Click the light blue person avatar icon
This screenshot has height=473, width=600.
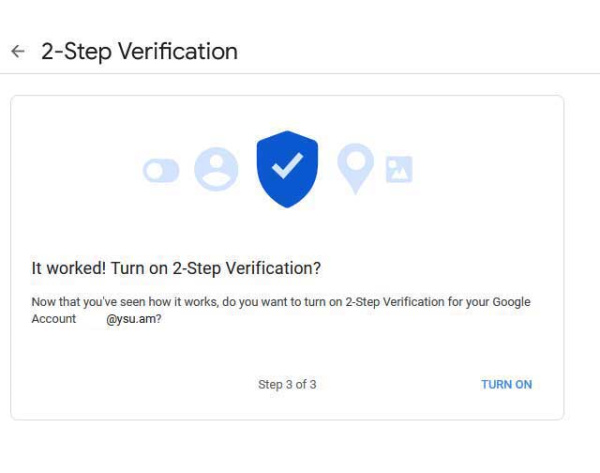(x=216, y=169)
